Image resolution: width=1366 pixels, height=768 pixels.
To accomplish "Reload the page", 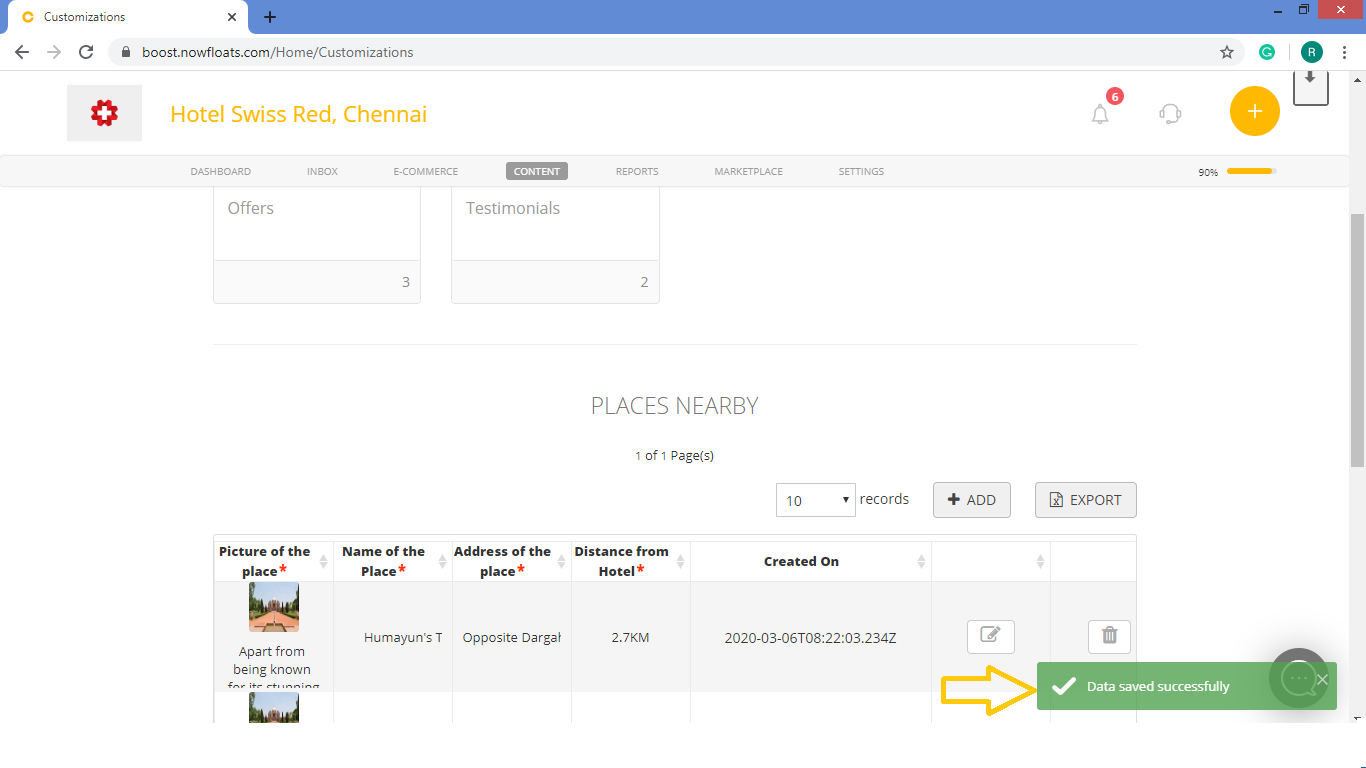I will tap(86, 52).
